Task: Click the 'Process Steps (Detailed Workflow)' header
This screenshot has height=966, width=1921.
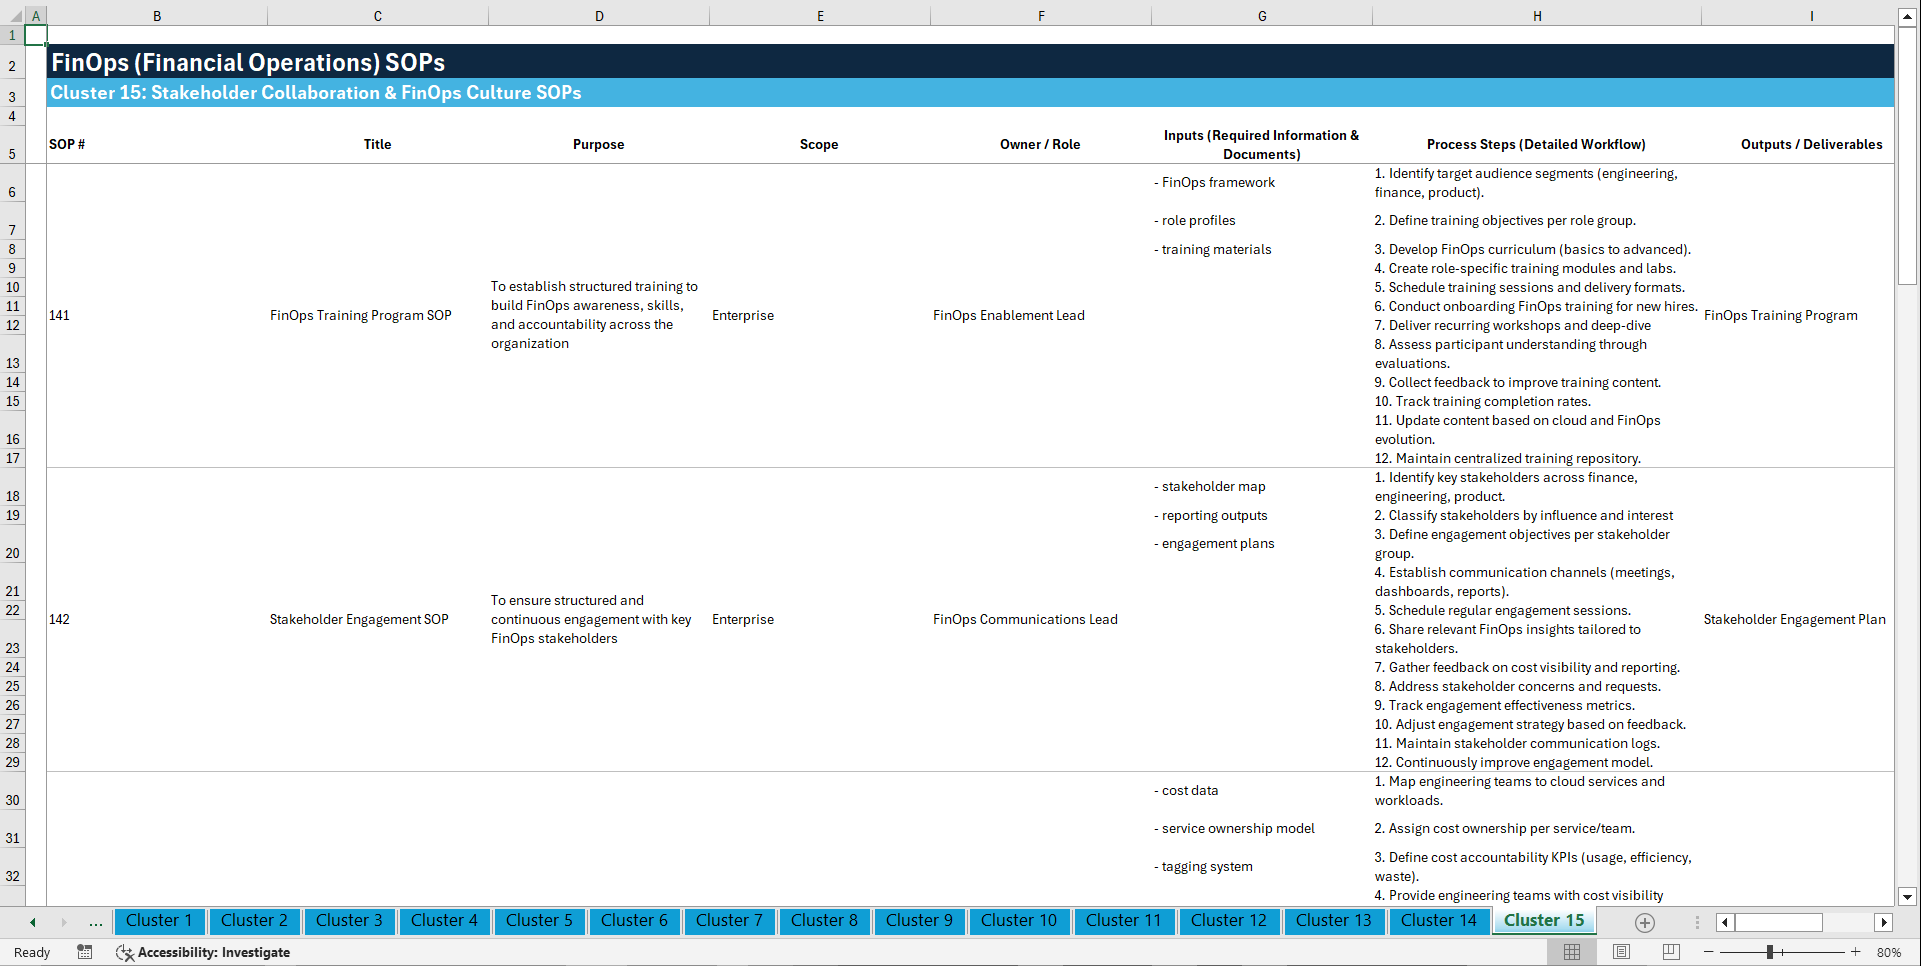Action: pos(1536,145)
